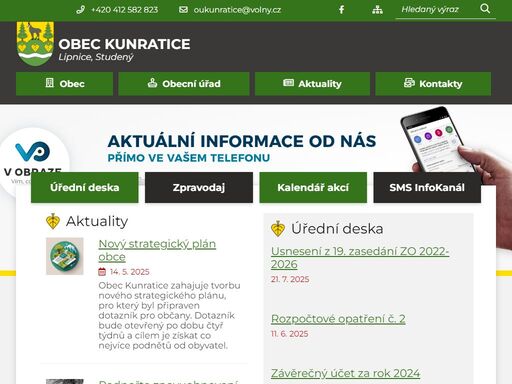Open Závěrečný účet za rok 2024
This screenshot has width=512, height=384.
pos(345,373)
